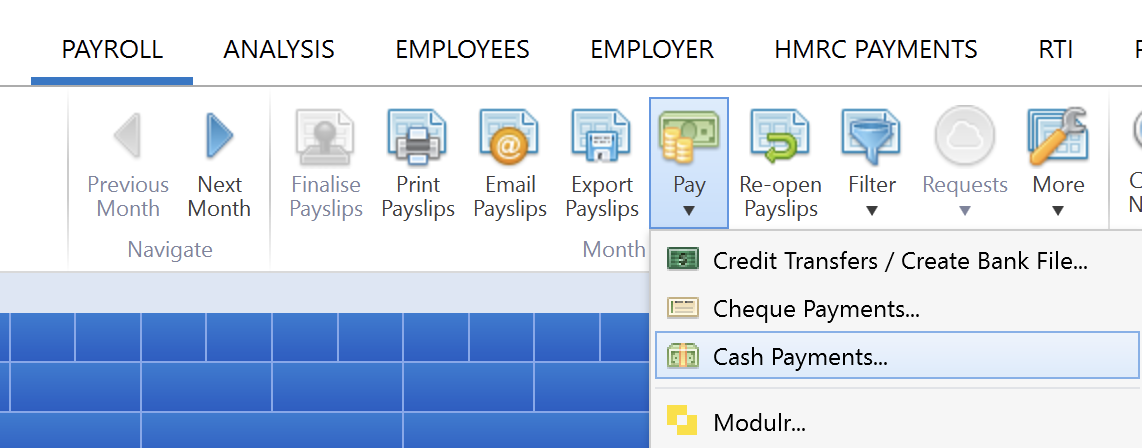Click the Filter funnel icon
The image size is (1142, 448).
872,137
